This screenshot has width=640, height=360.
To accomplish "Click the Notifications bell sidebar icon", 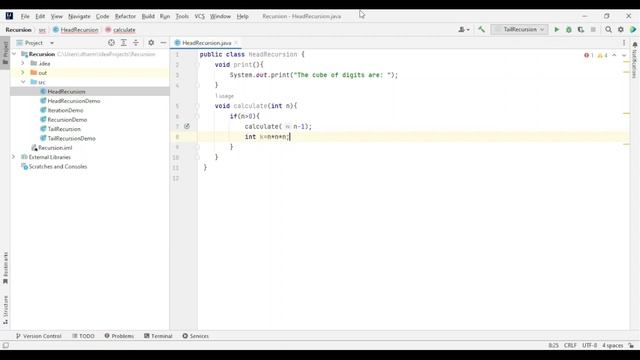I will pyautogui.click(x=635, y=44).
